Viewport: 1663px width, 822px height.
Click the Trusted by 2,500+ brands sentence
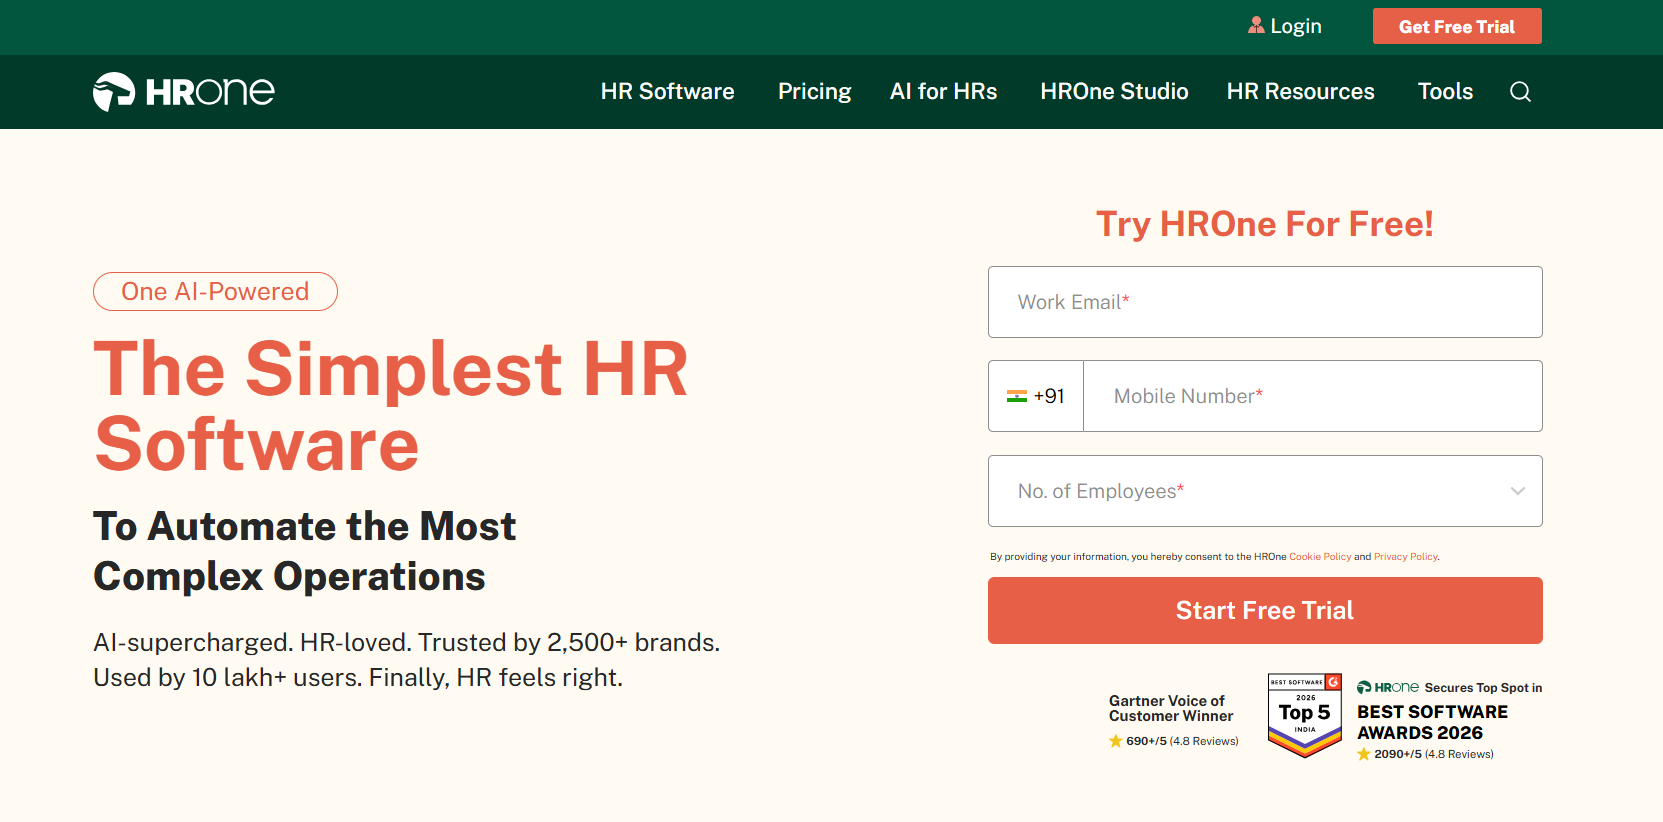pos(569,642)
